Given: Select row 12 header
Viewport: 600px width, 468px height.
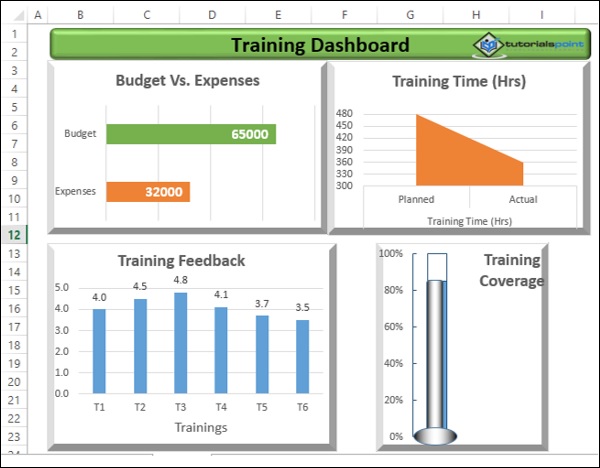Looking at the screenshot, I should (14, 234).
